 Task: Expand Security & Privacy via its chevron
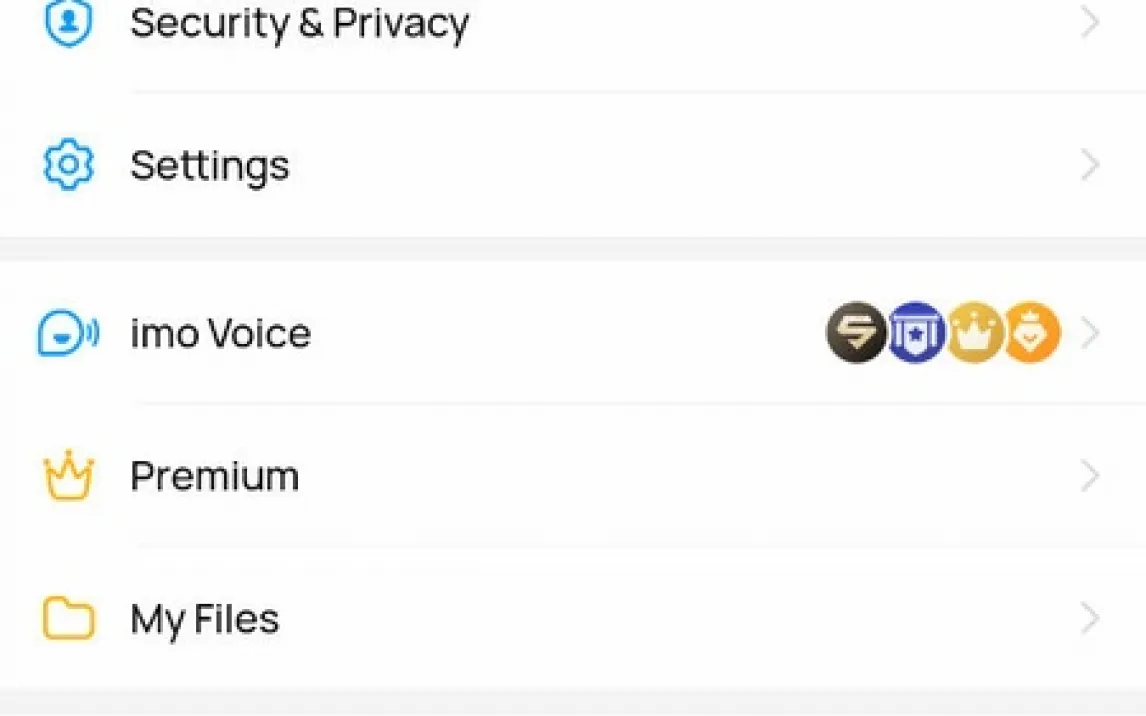click(1090, 22)
